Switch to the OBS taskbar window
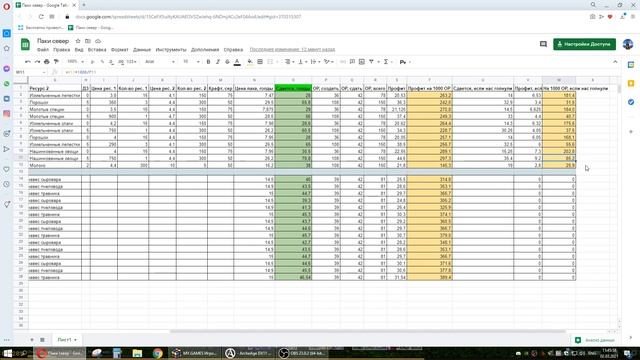 click(x=302, y=353)
